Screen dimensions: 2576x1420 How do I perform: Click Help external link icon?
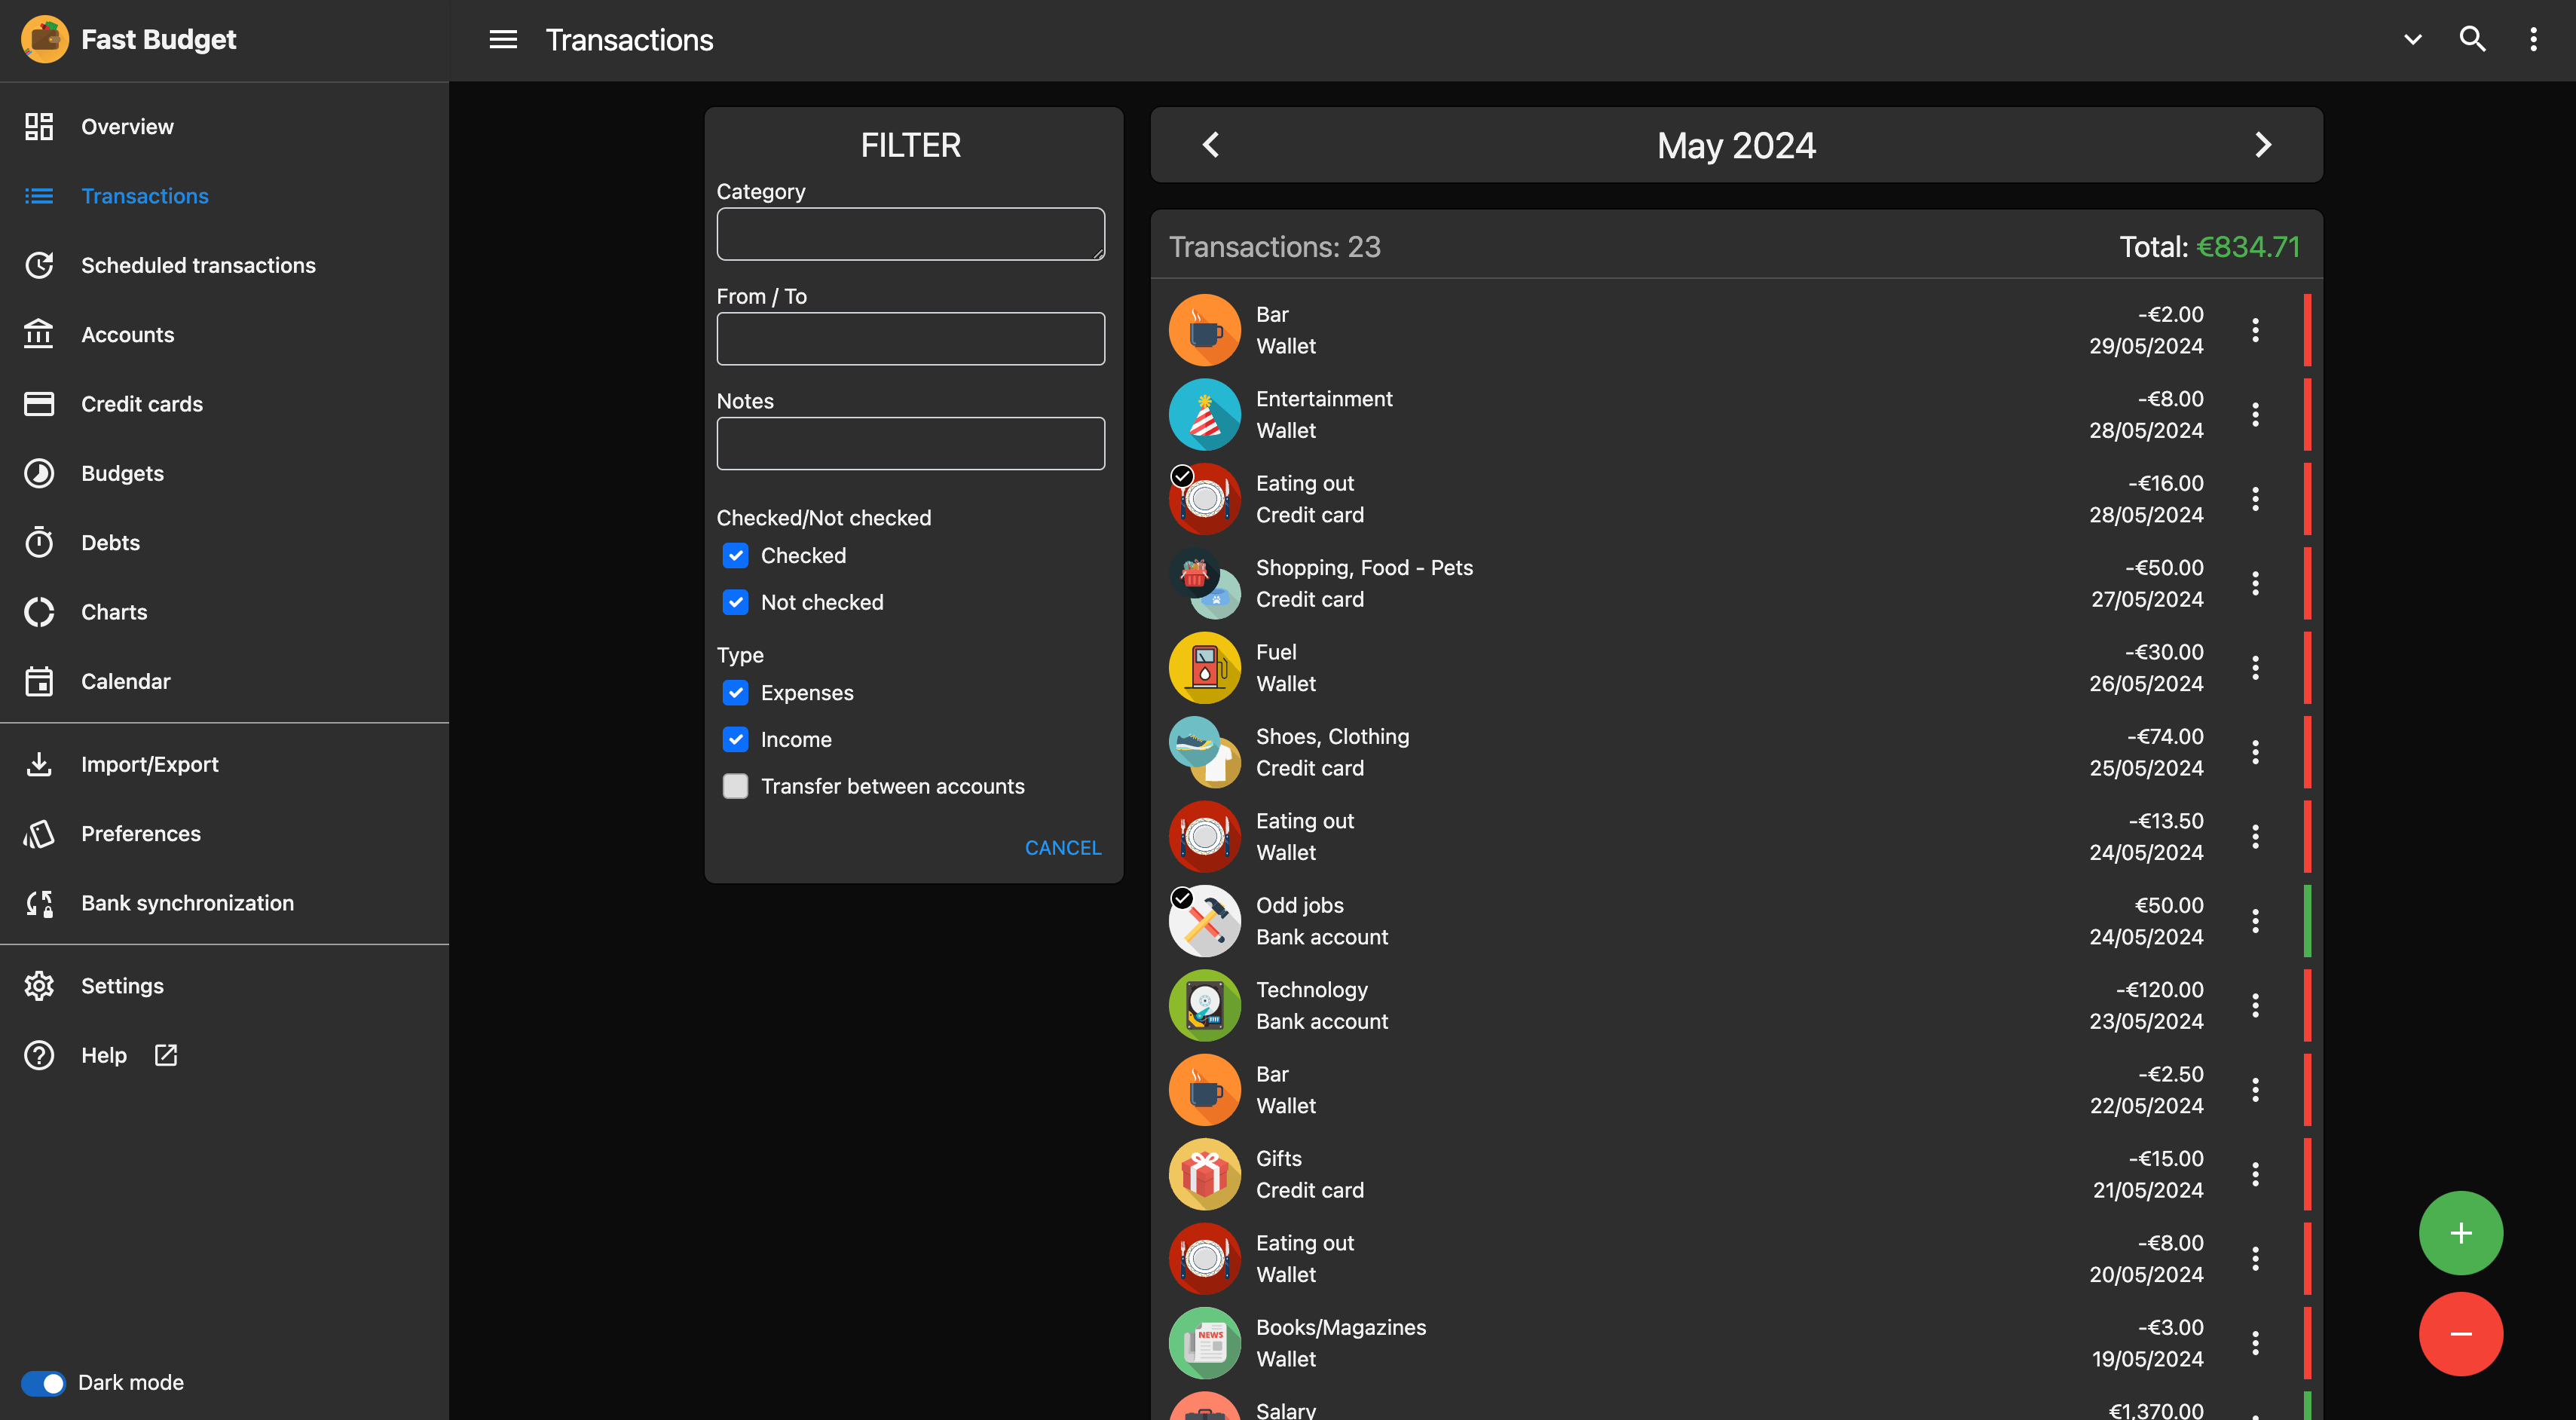click(x=166, y=1055)
